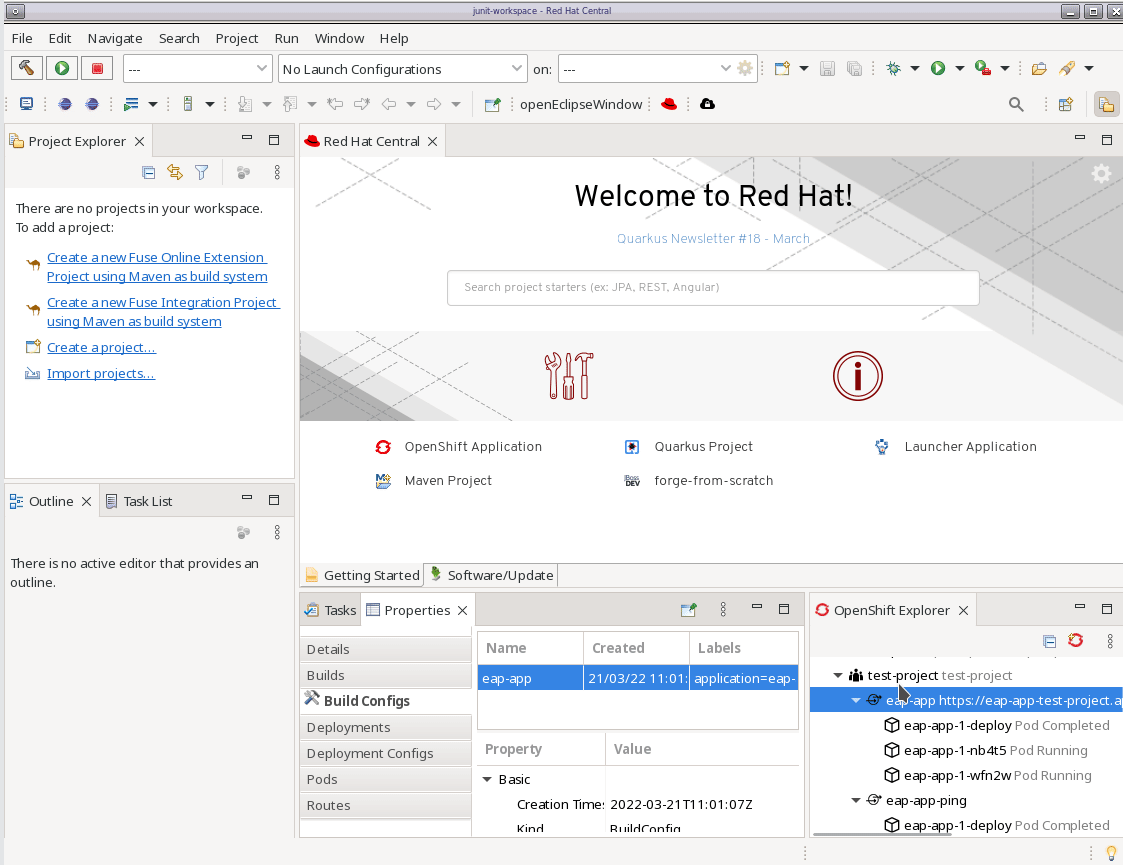Screen dimensions: 1123x865
Task: Start a Maven Project wizard
Action: (x=434, y=480)
